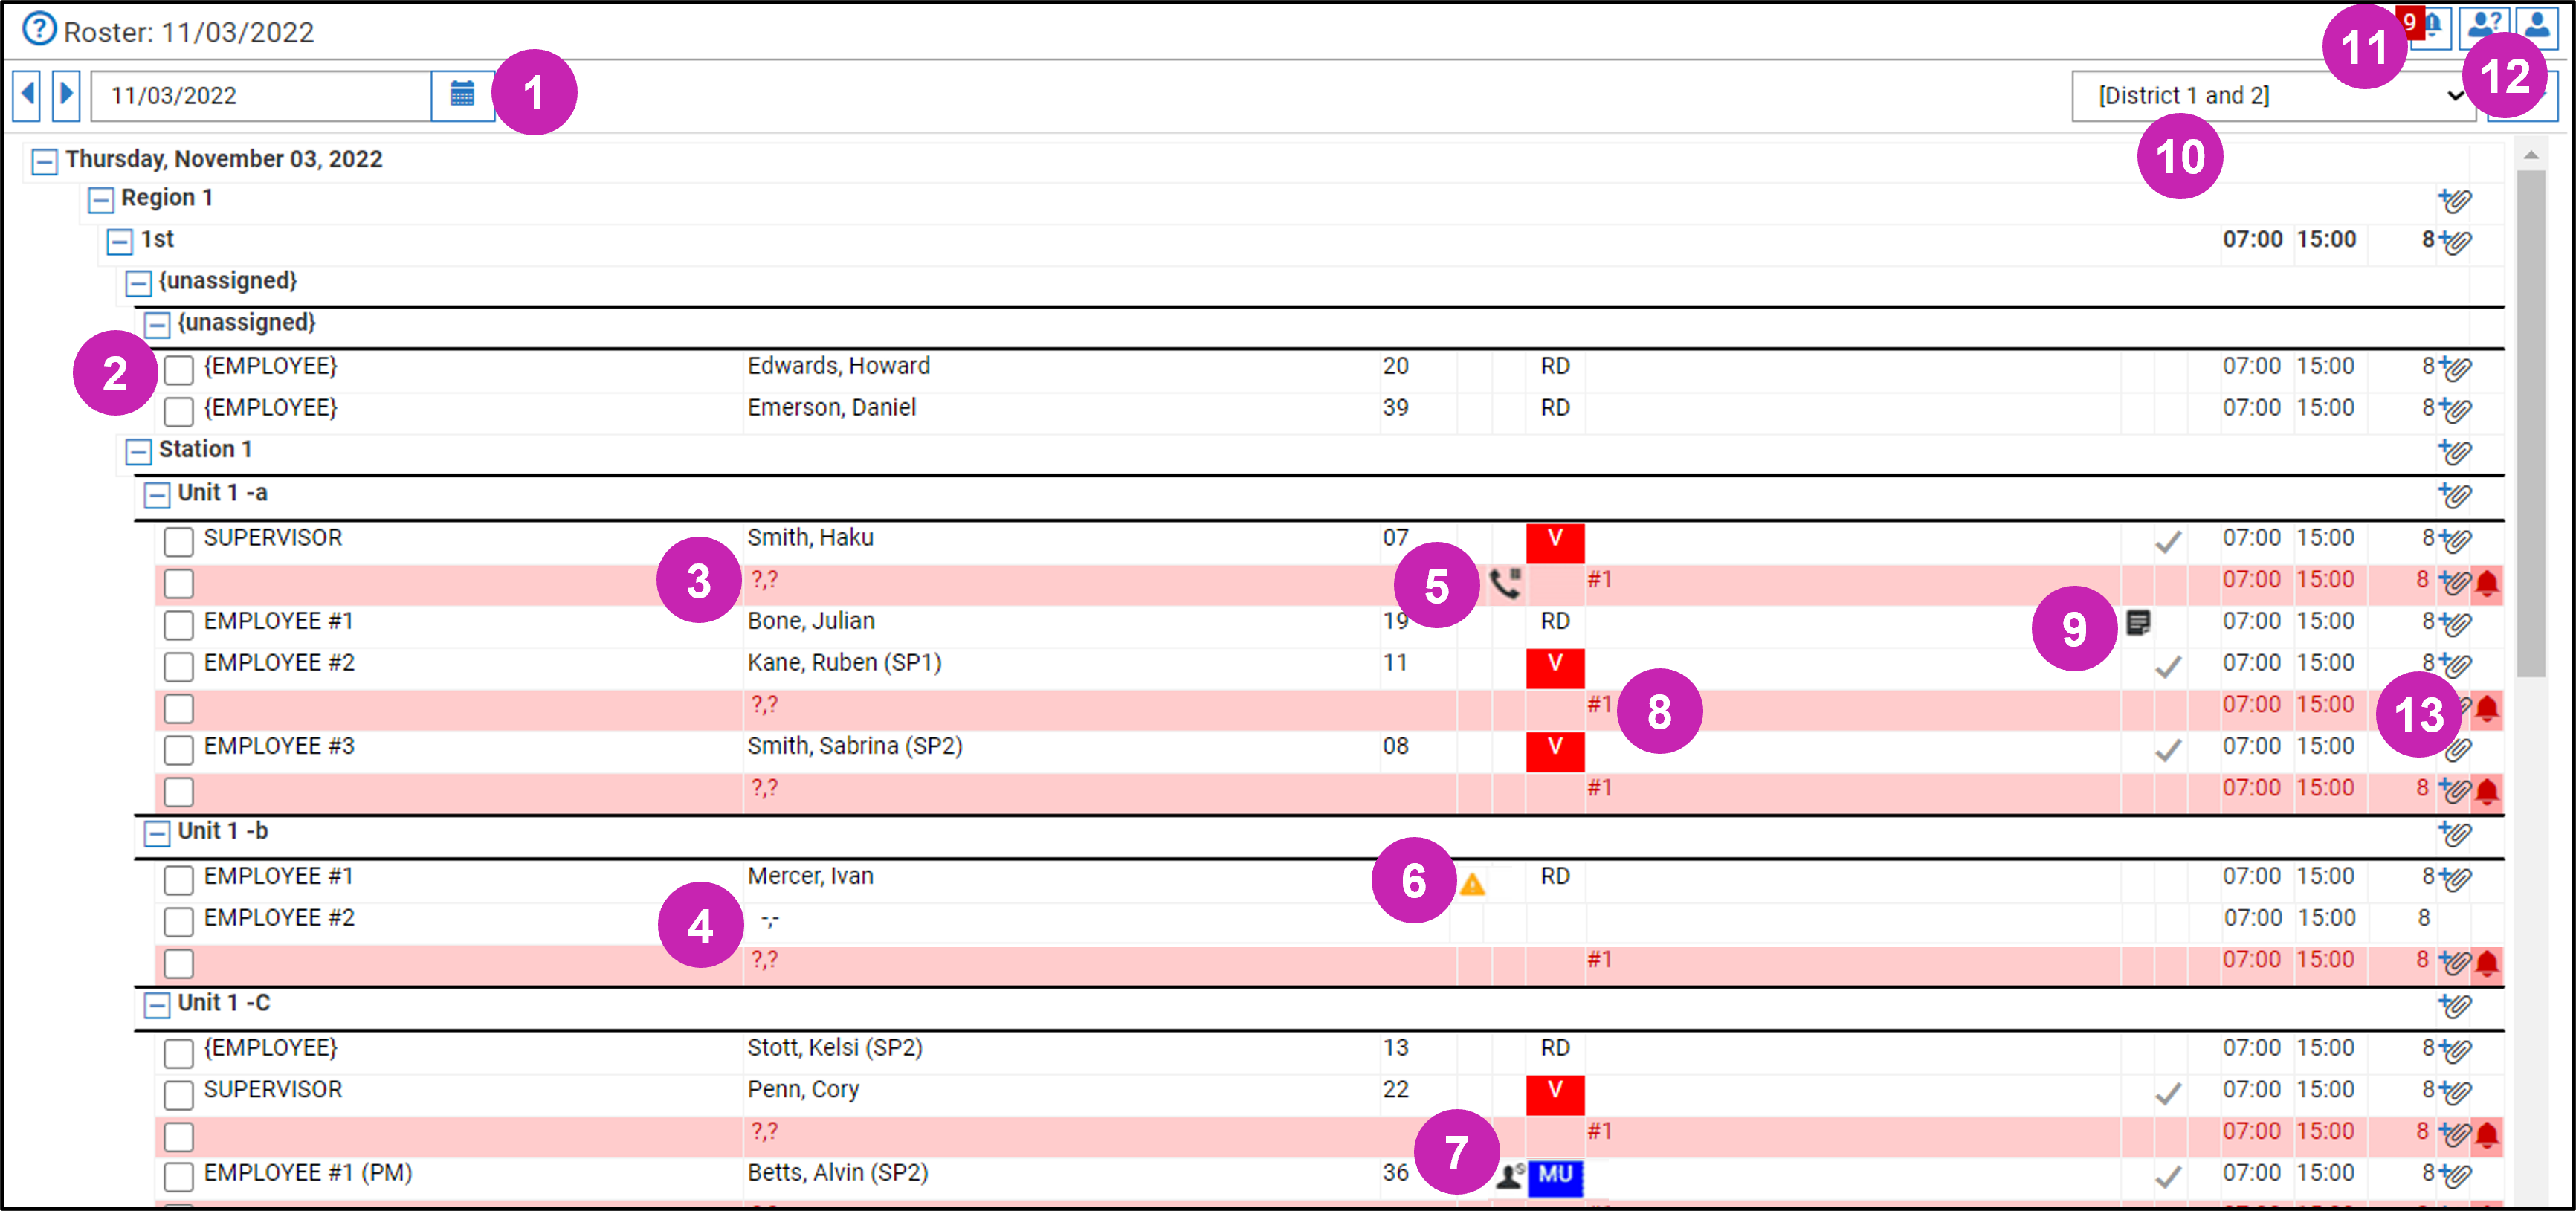
Task: Collapse the Station 1 node
Action: [x=138, y=451]
